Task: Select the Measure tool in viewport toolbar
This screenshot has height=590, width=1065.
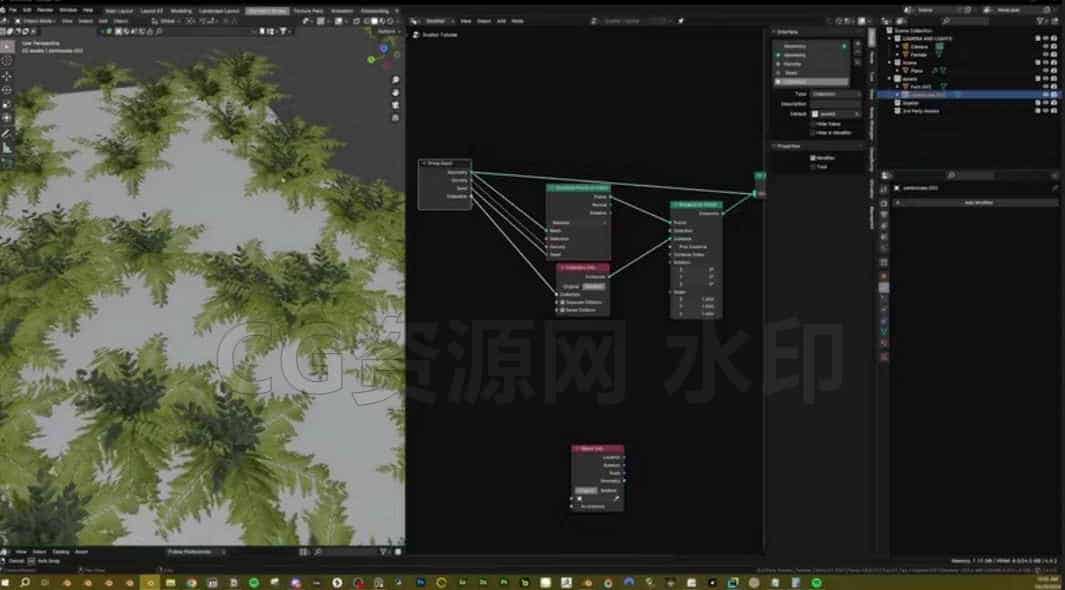Action: click(7, 148)
